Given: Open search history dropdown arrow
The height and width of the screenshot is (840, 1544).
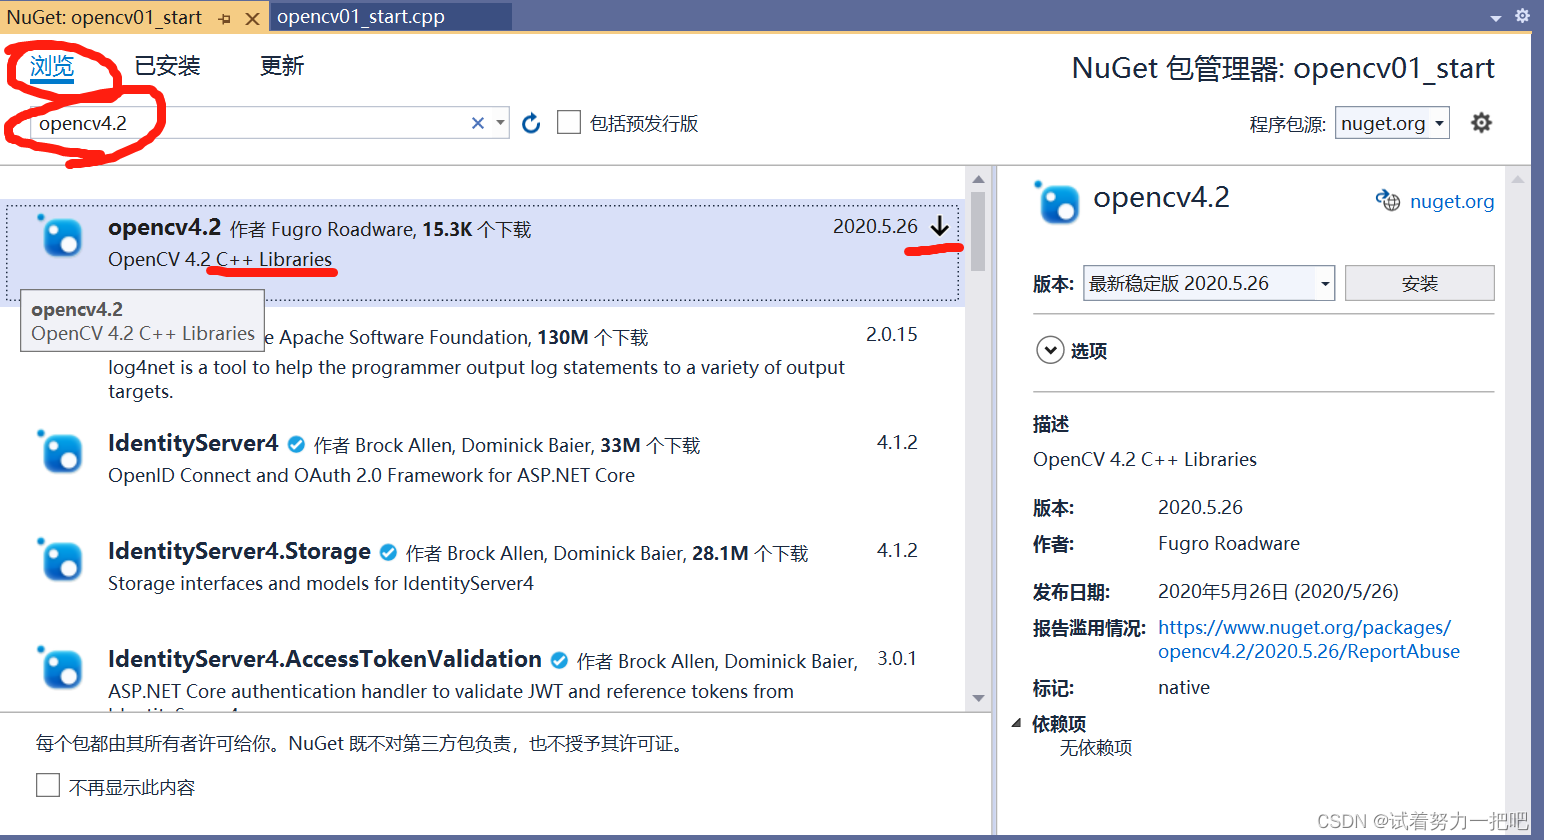Looking at the screenshot, I should click(x=500, y=123).
